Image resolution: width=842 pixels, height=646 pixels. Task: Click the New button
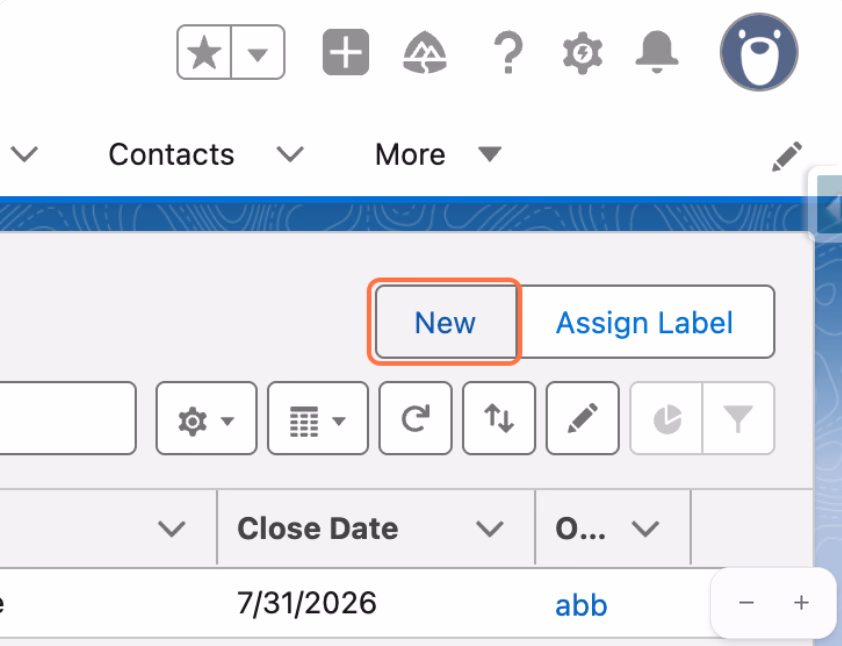[x=446, y=322]
